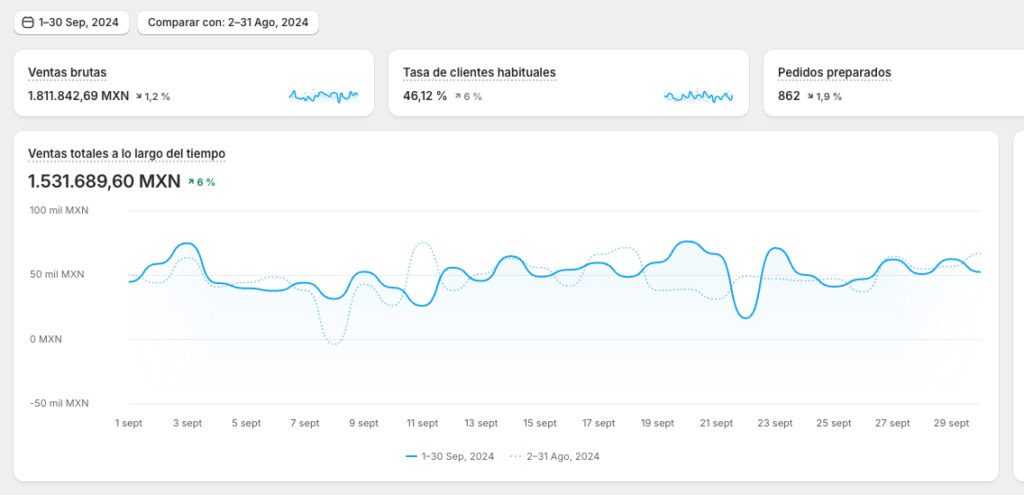
Task: Click the down-trend arrow beside 1,2 %
Action: [x=139, y=97]
